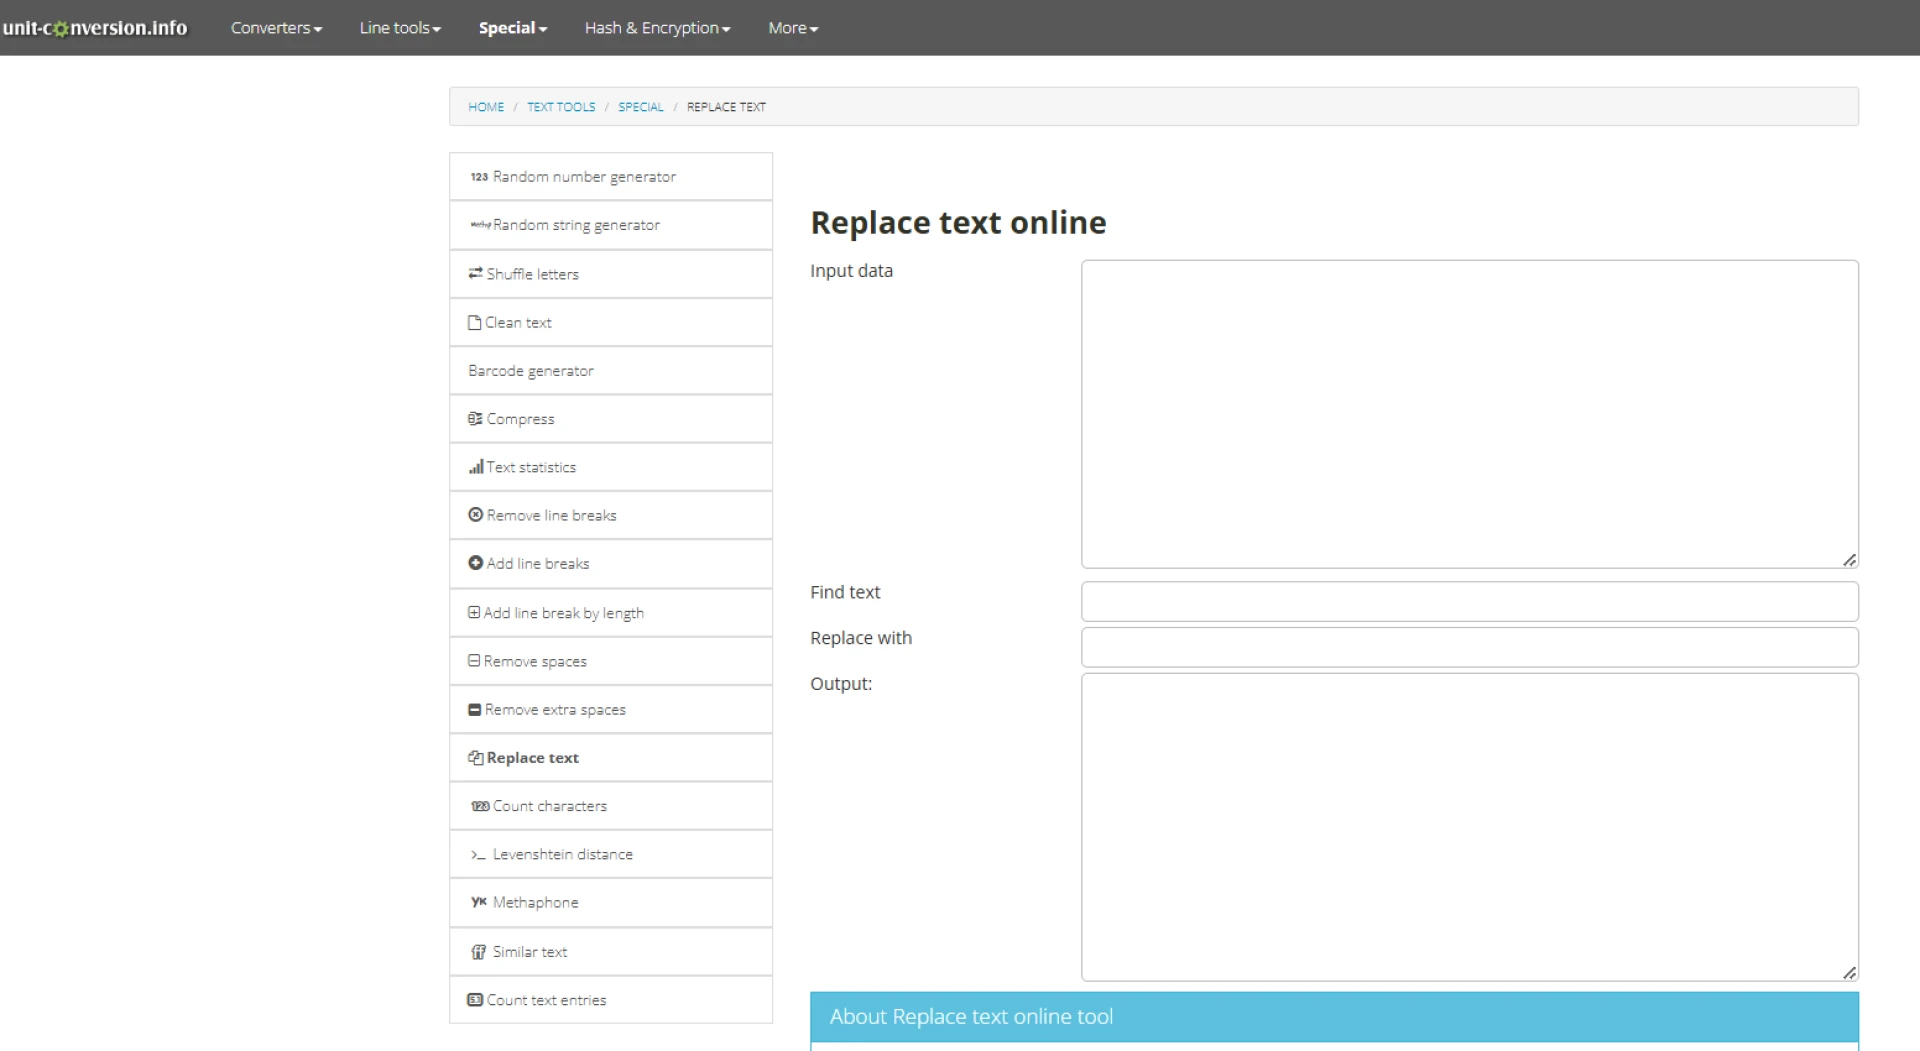Select the Similar text tool
This screenshot has height=1051, width=1920.
(529, 951)
